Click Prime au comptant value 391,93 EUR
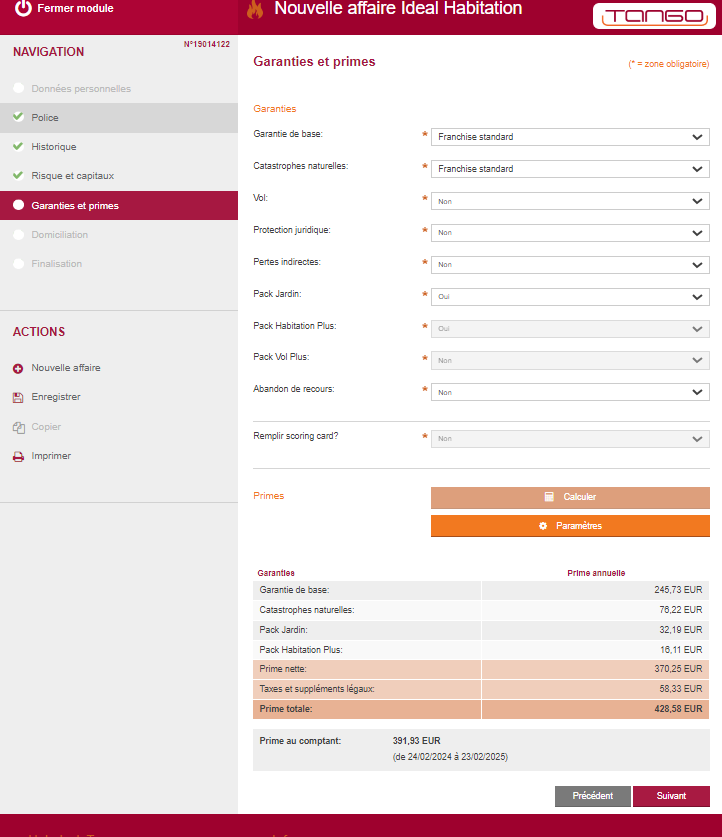The width and height of the screenshot is (722, 837). pyautogui.click(x=417, y=741)
